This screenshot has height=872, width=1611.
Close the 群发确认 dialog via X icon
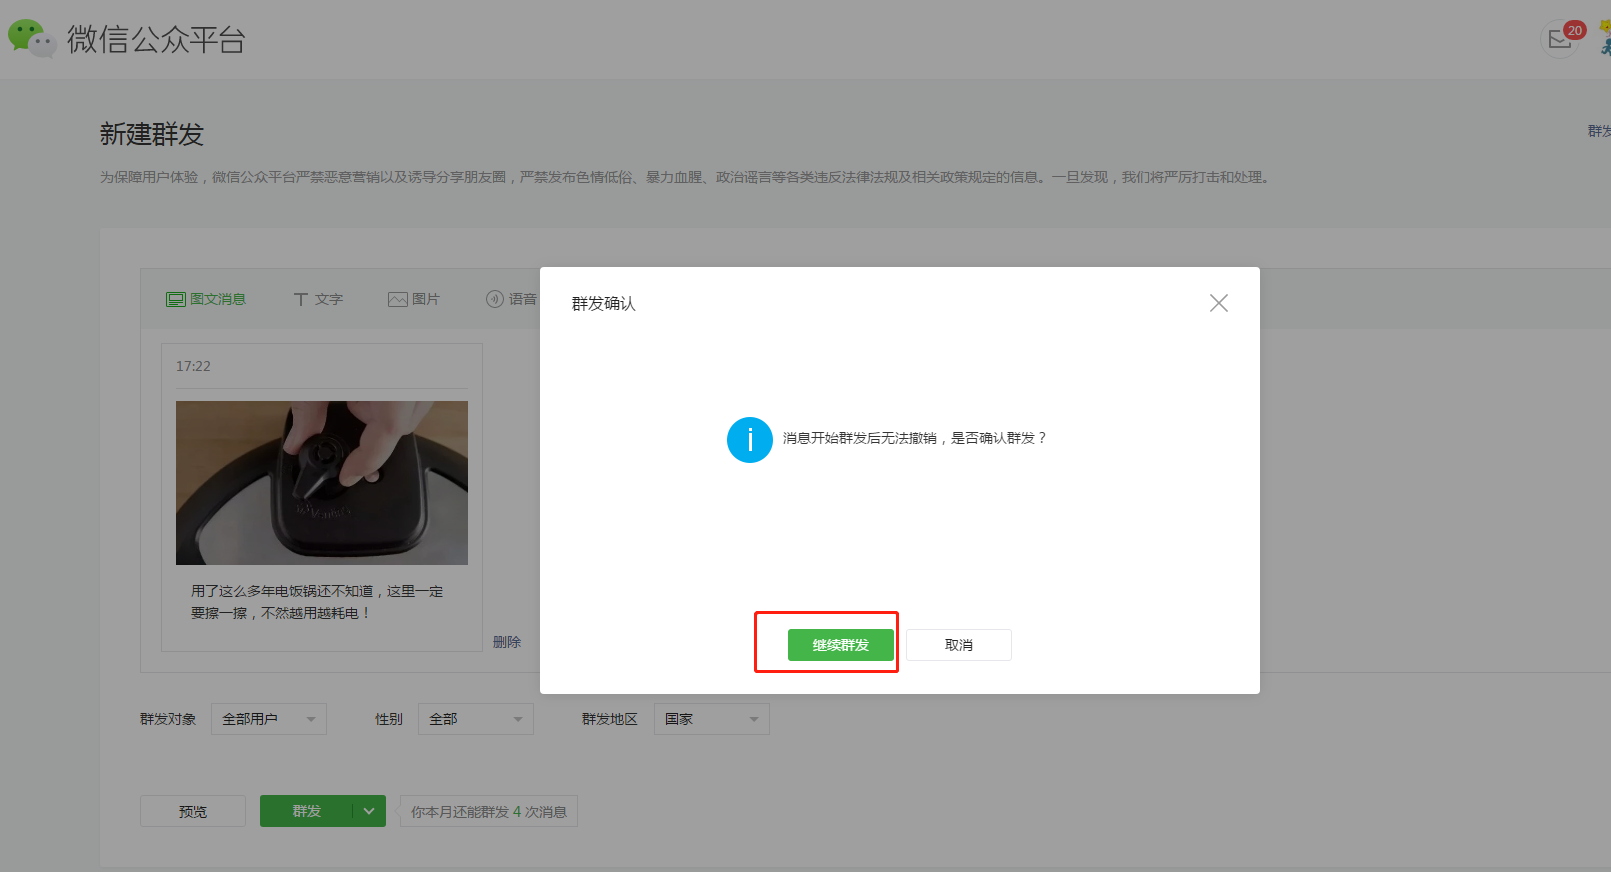pos(1218,303)
